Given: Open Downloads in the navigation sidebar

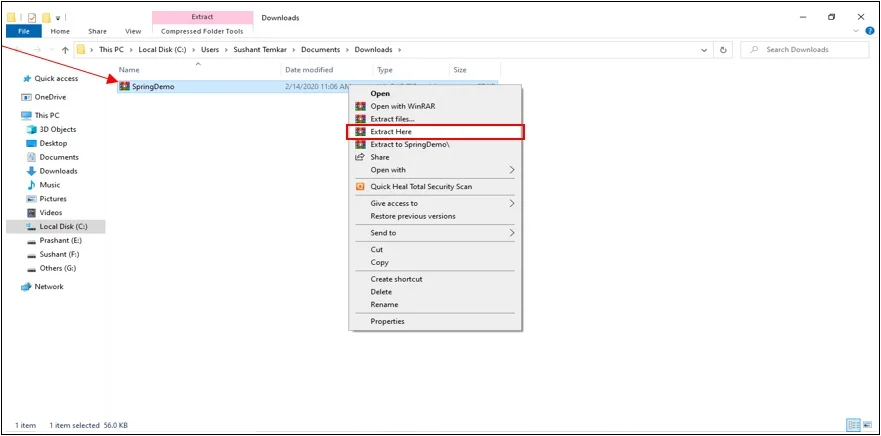Looking at the screenshot, I should [52, 171].
